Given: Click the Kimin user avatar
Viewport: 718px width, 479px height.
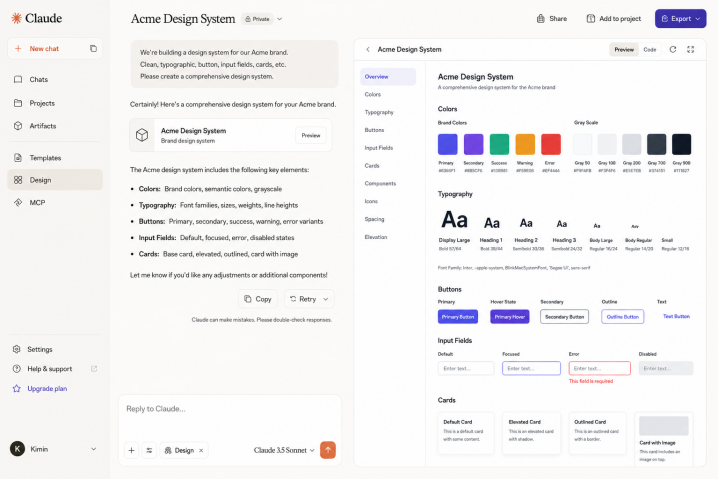Looking at the screenshot, I should pos(17,449).
